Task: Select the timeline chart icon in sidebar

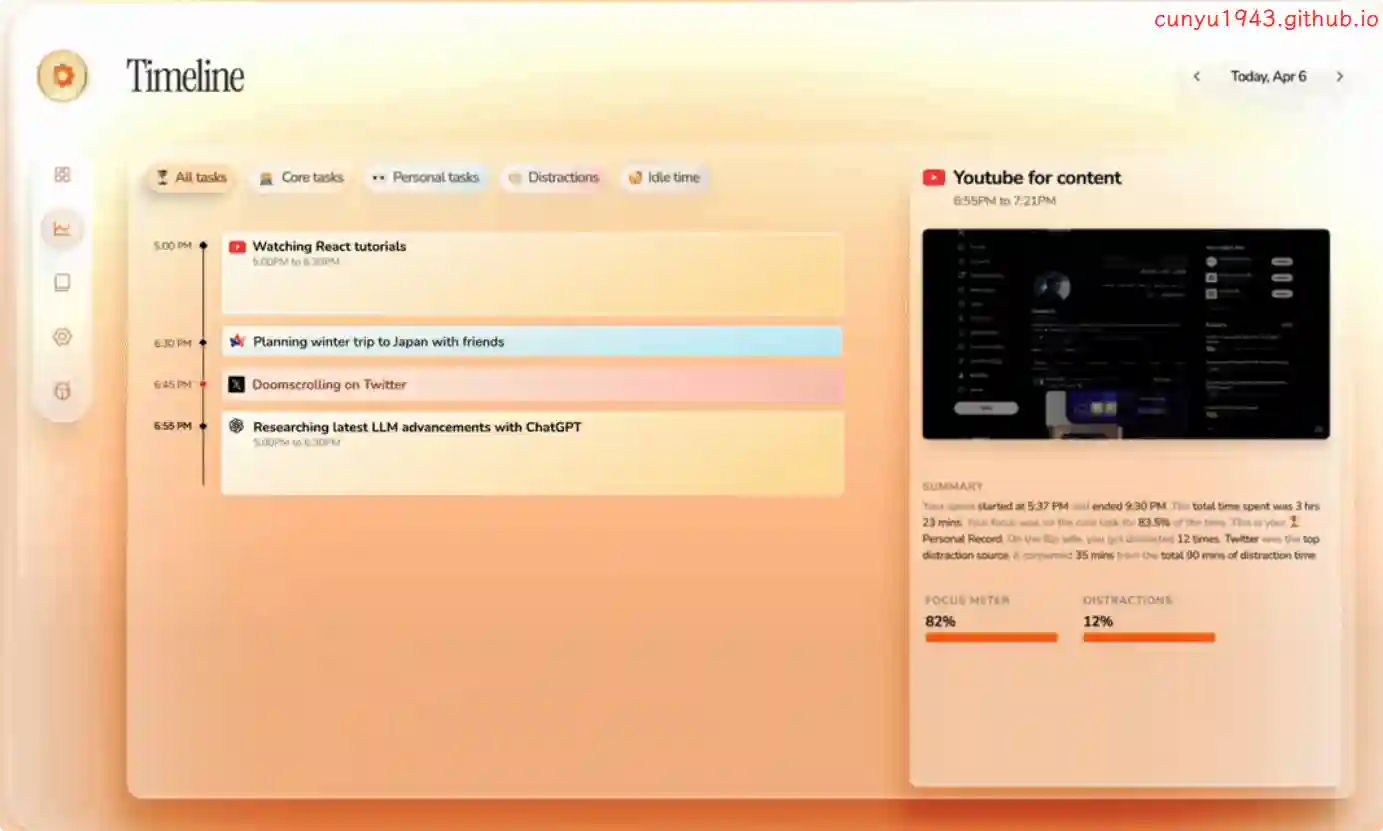Action: [62, 229]
